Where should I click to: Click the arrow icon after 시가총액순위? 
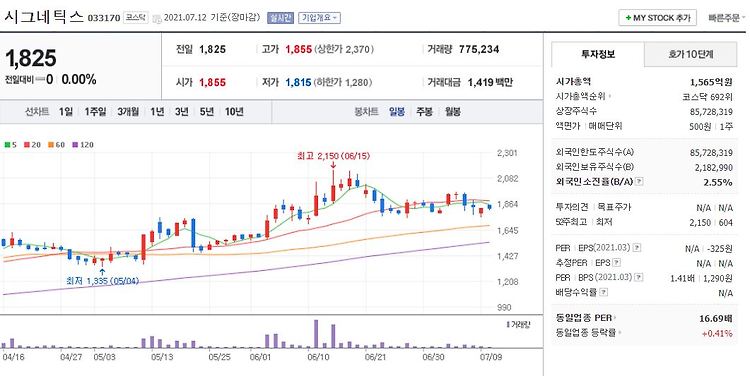click(x=610, y=97)
